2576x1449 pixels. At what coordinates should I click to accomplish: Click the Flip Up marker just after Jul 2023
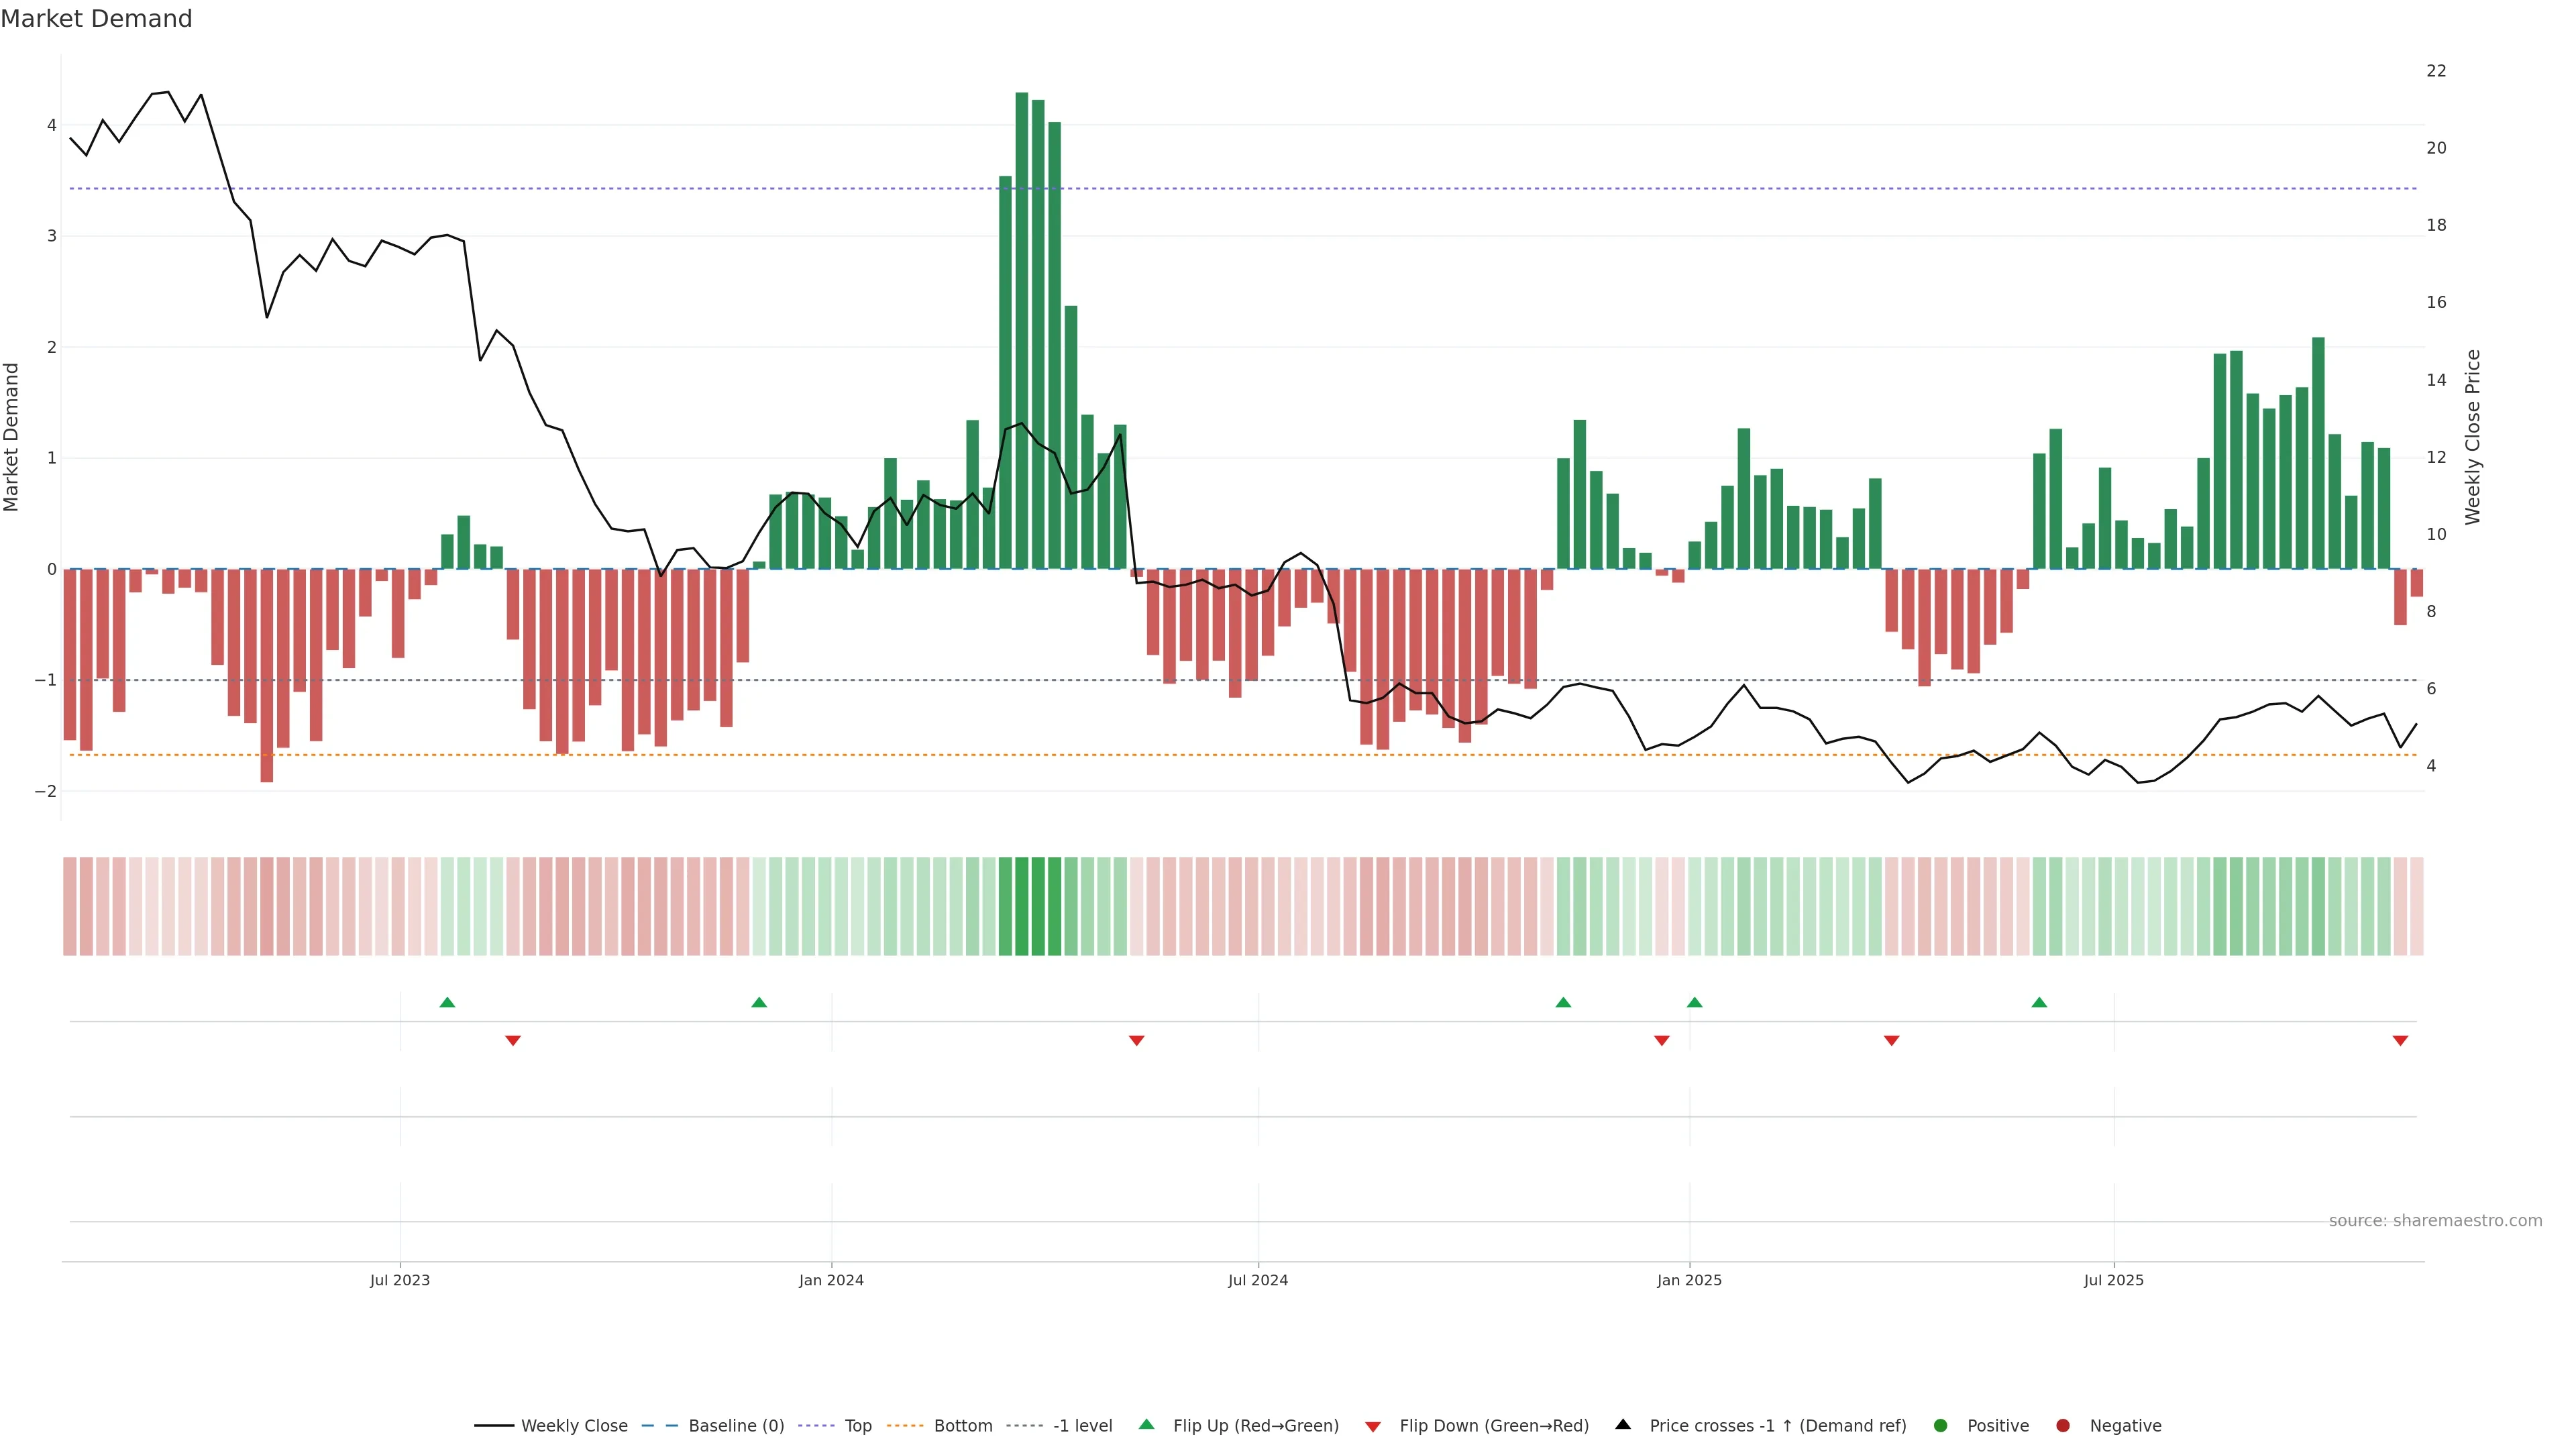[x=447, y=1002]
